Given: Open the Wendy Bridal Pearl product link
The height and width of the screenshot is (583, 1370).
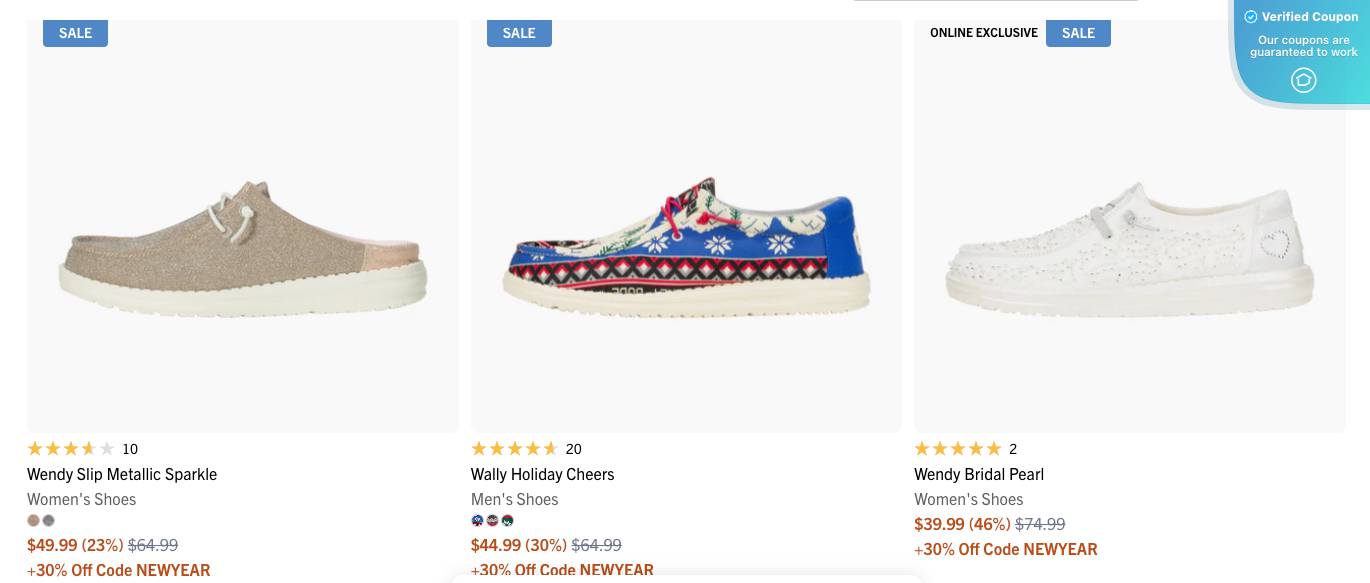Looking at the screenshot, I should [x=979, y=473].
